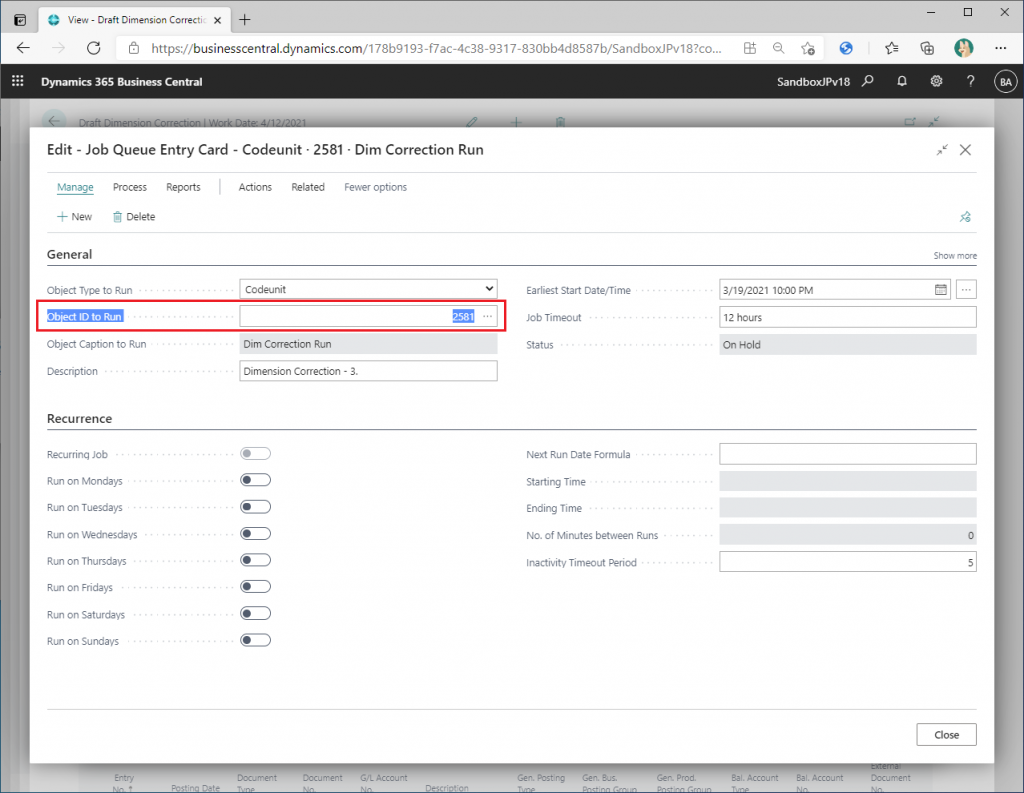Open the browser Favorites list
Viewport: 1024px width, 793px height.
point(891,48)
